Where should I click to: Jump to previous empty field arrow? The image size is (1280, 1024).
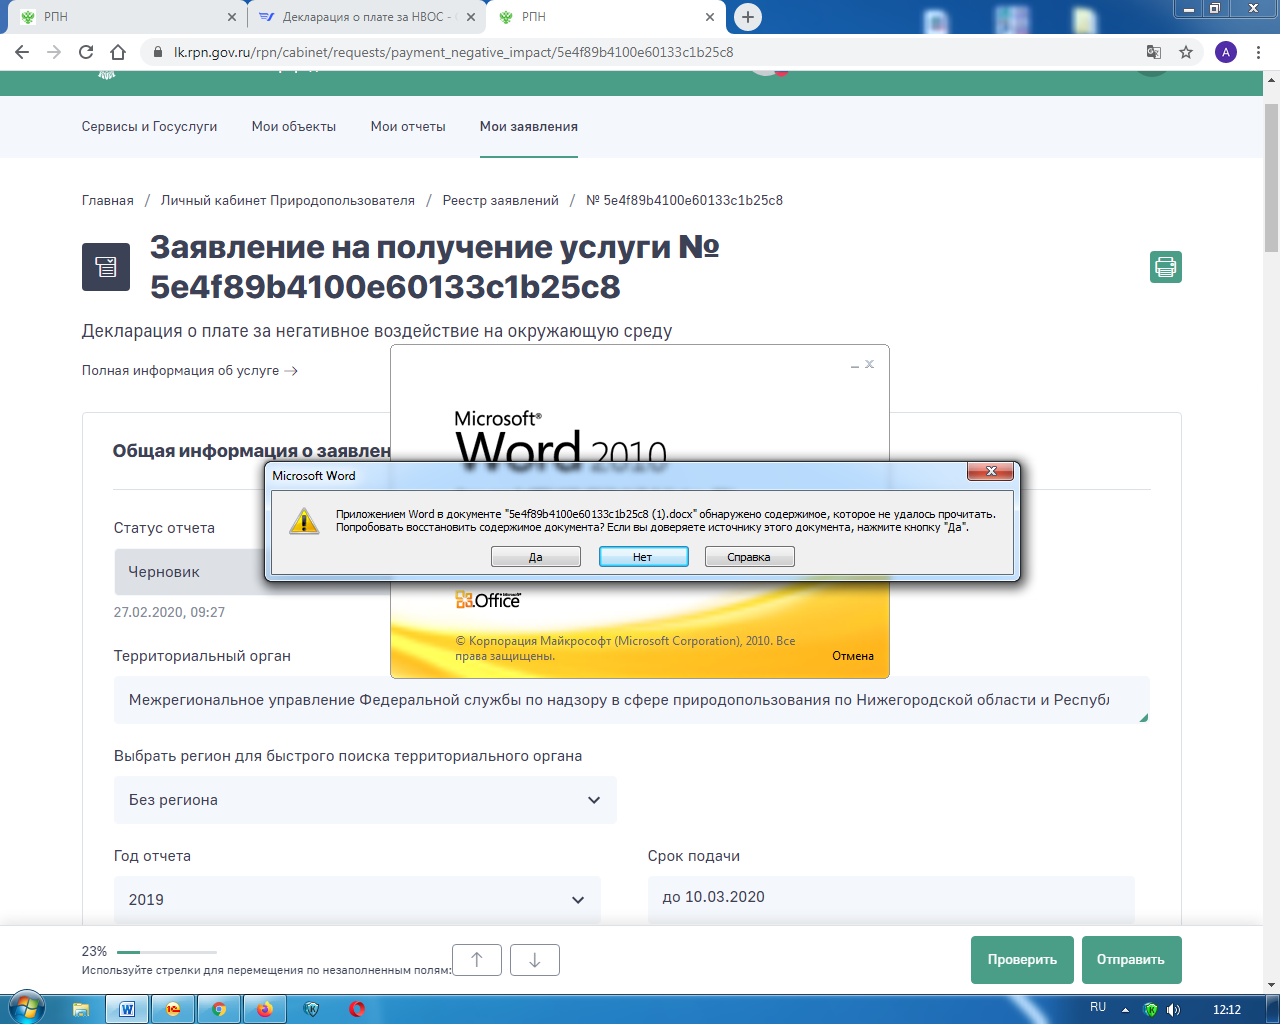coord(477,960)
